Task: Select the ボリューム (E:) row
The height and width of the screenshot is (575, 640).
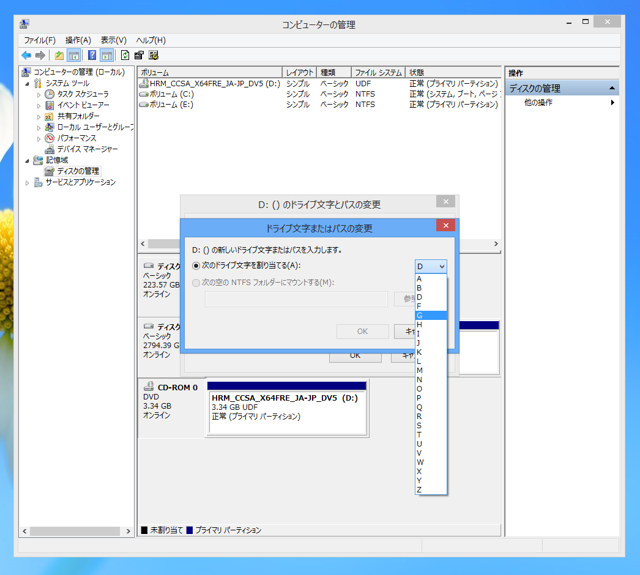Action: click(319, 104)
